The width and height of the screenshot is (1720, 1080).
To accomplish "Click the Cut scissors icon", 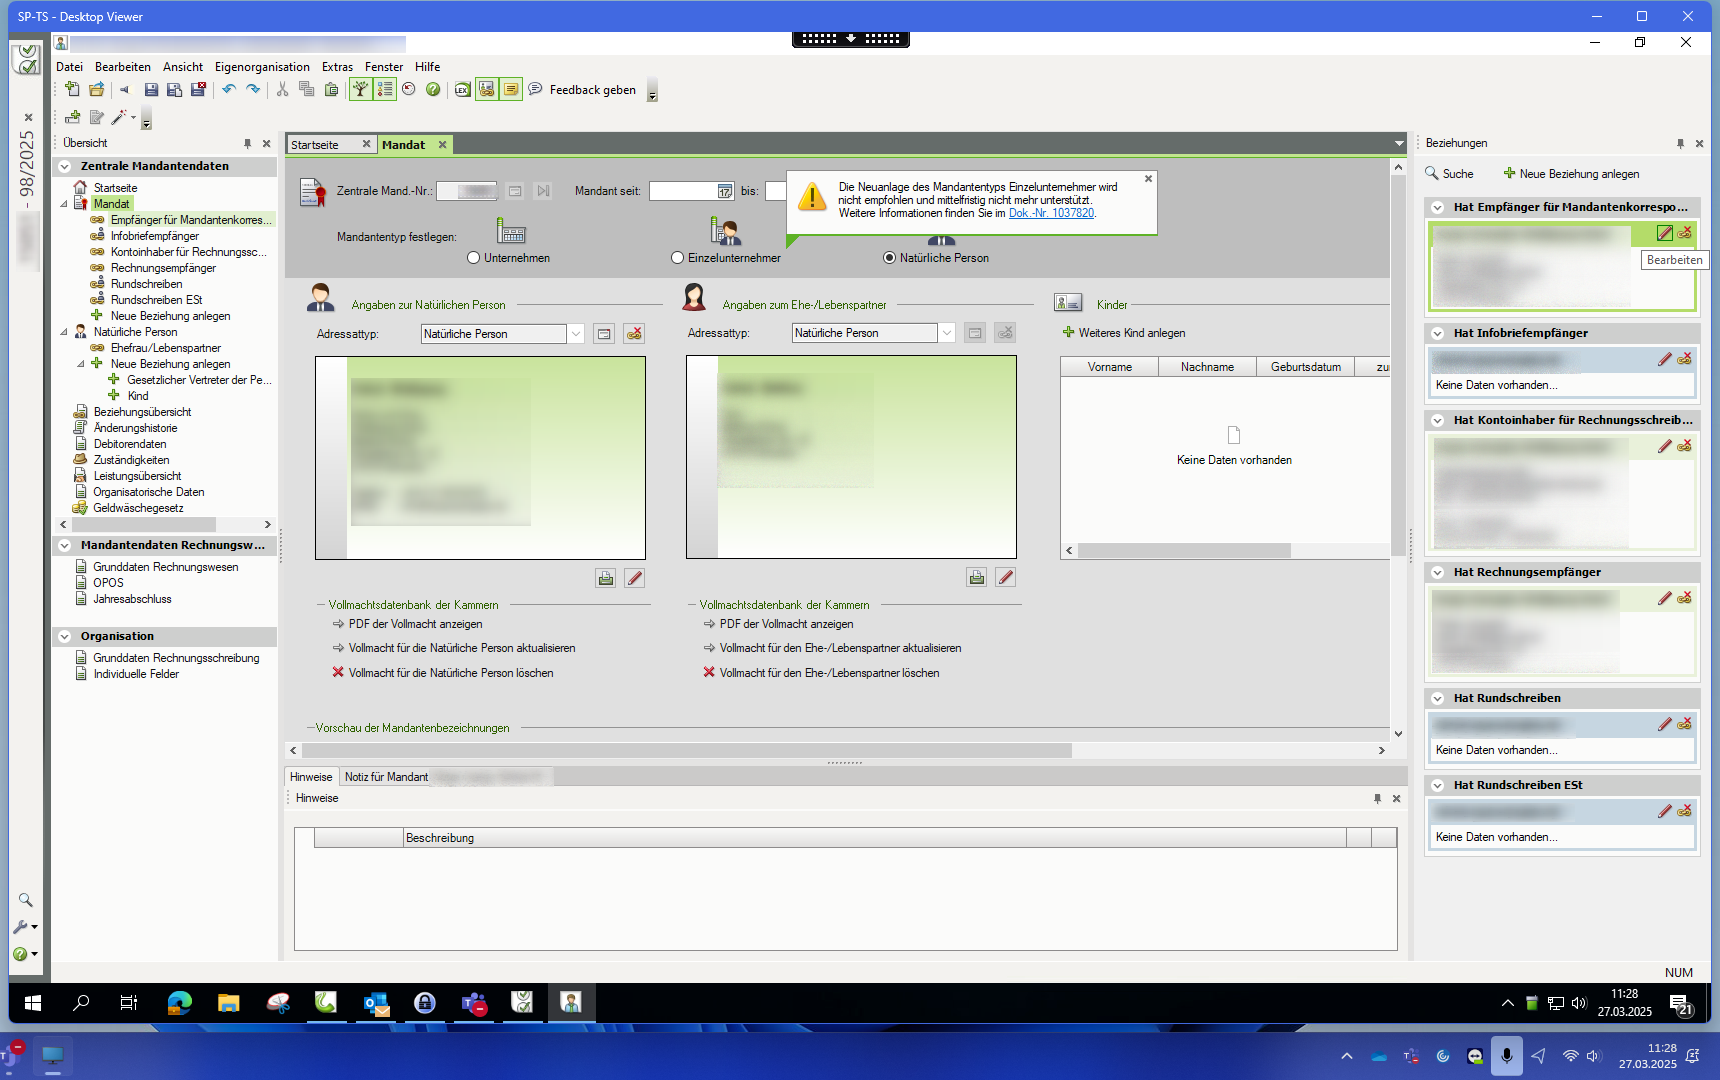I will click(x=282, y=90).
